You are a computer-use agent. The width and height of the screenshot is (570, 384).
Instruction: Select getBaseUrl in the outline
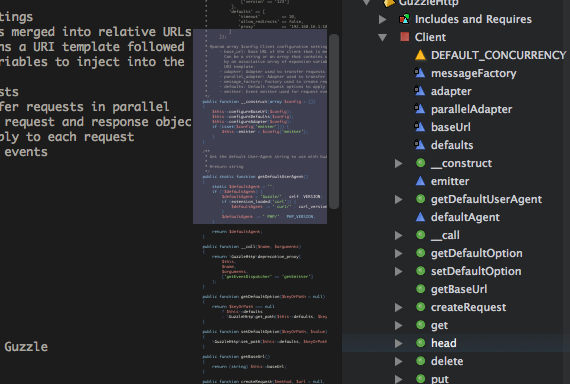(x=459, y=289)
